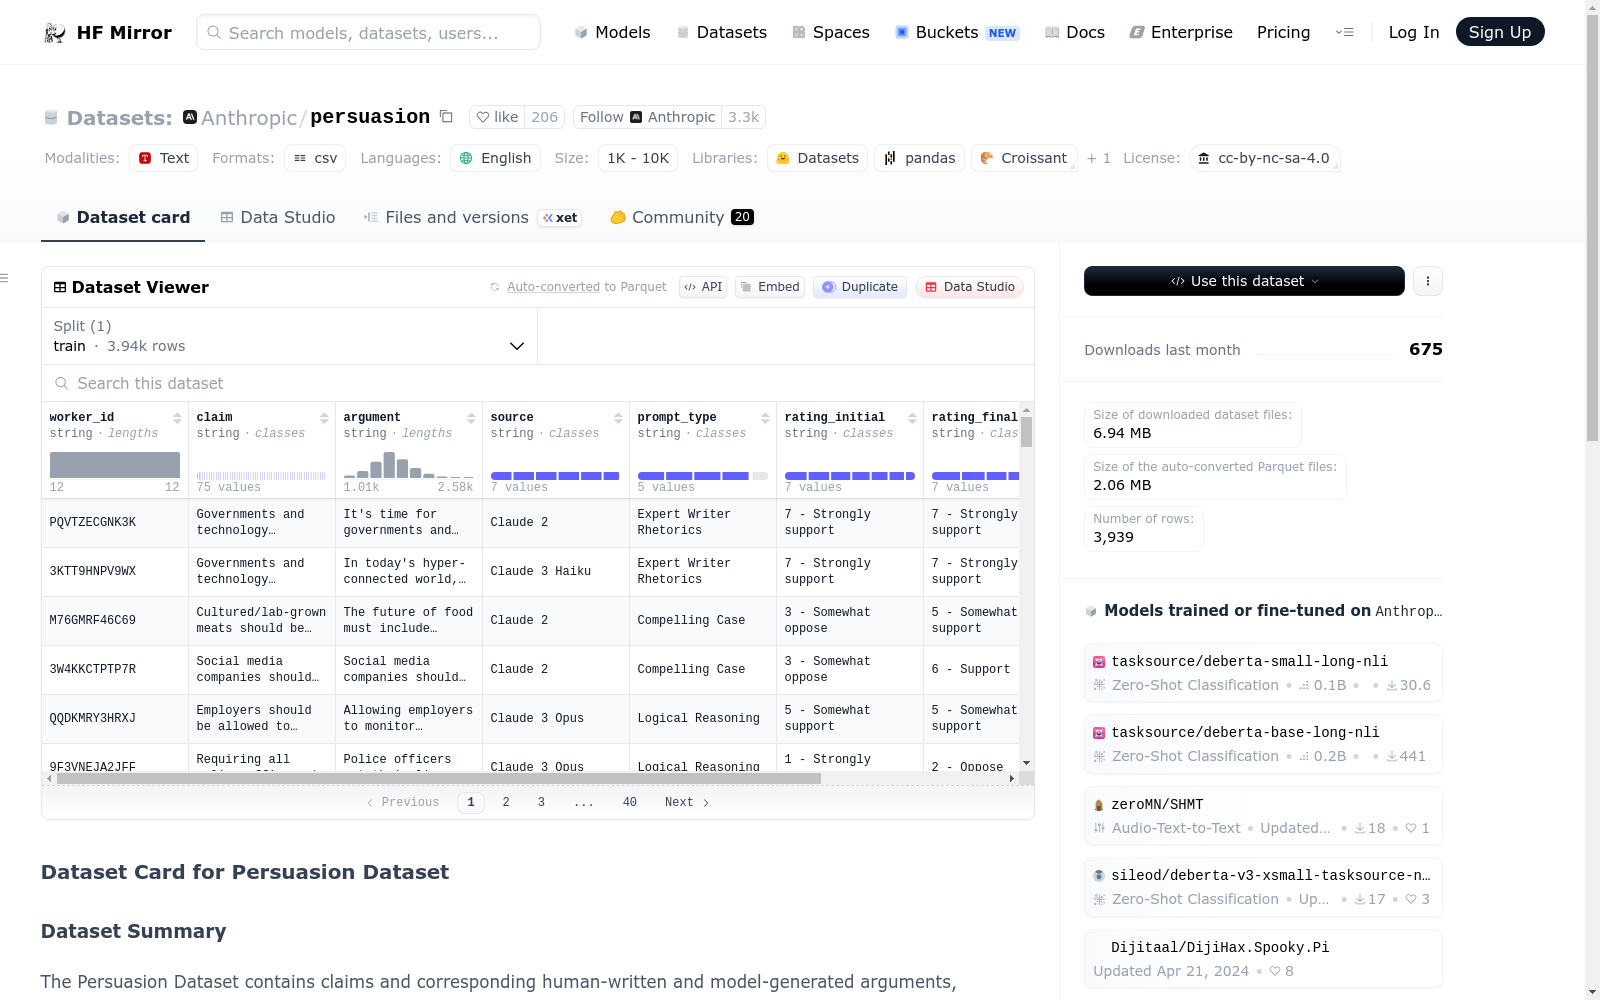Open the three-dot dataset options menu

1428,281
